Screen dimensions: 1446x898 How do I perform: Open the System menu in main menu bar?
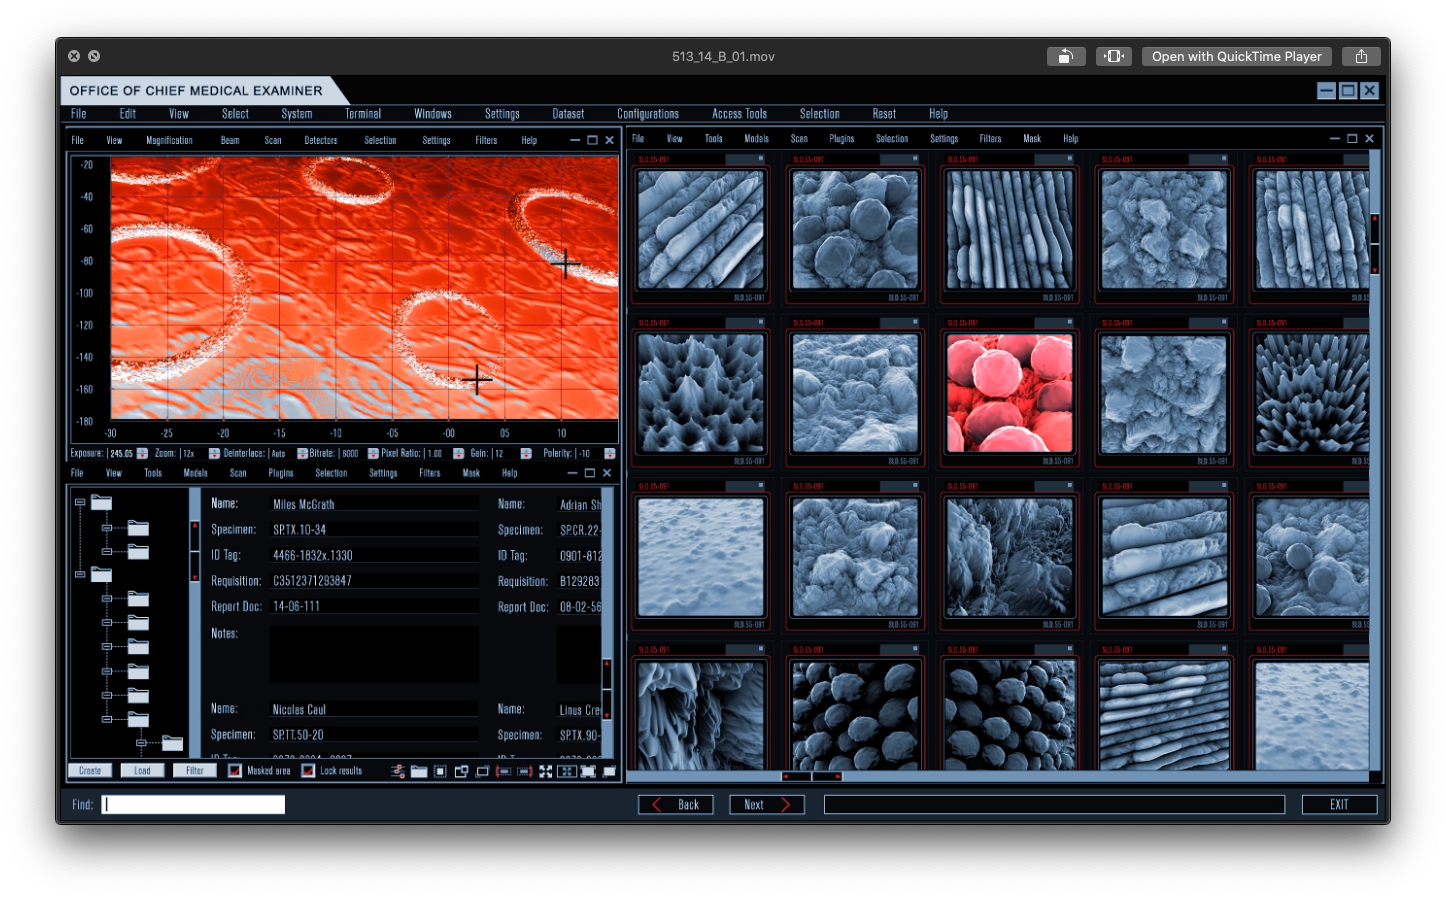point(297,114)
